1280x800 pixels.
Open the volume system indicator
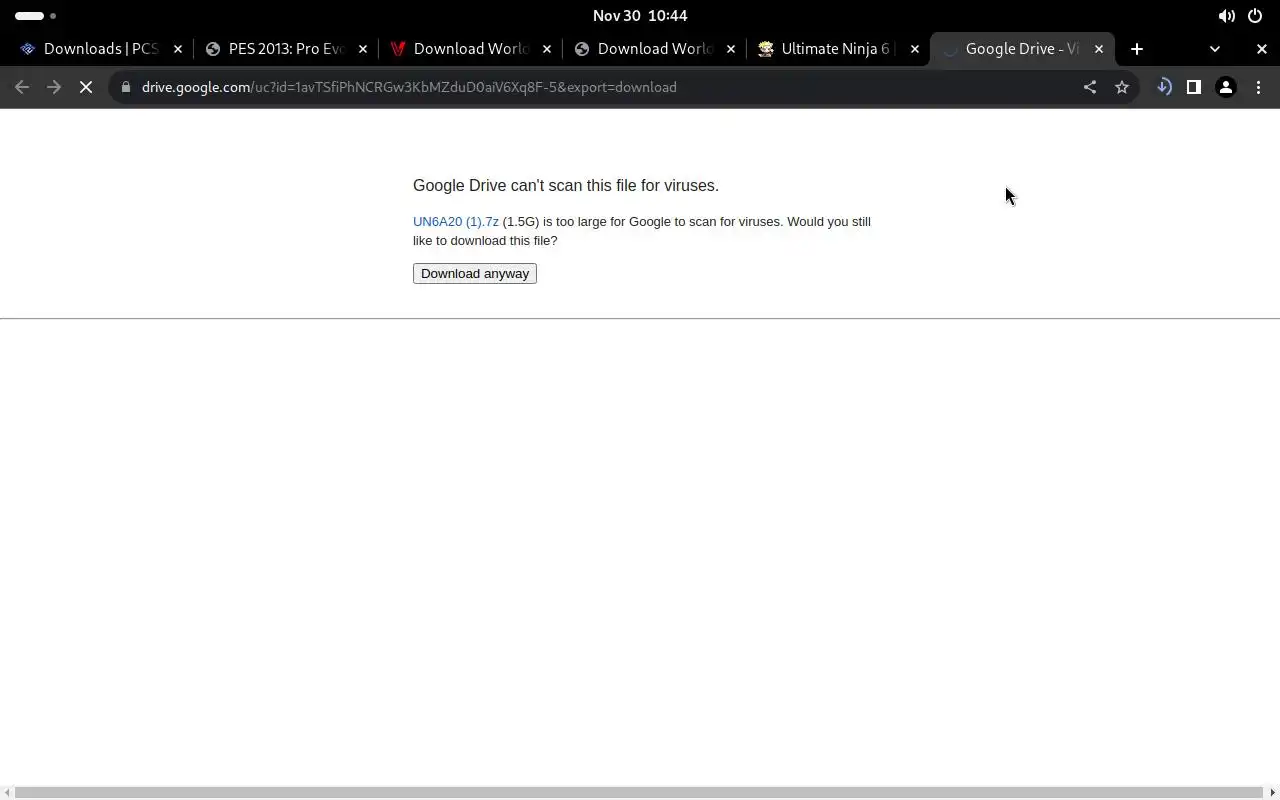[x=1226, y=15]
